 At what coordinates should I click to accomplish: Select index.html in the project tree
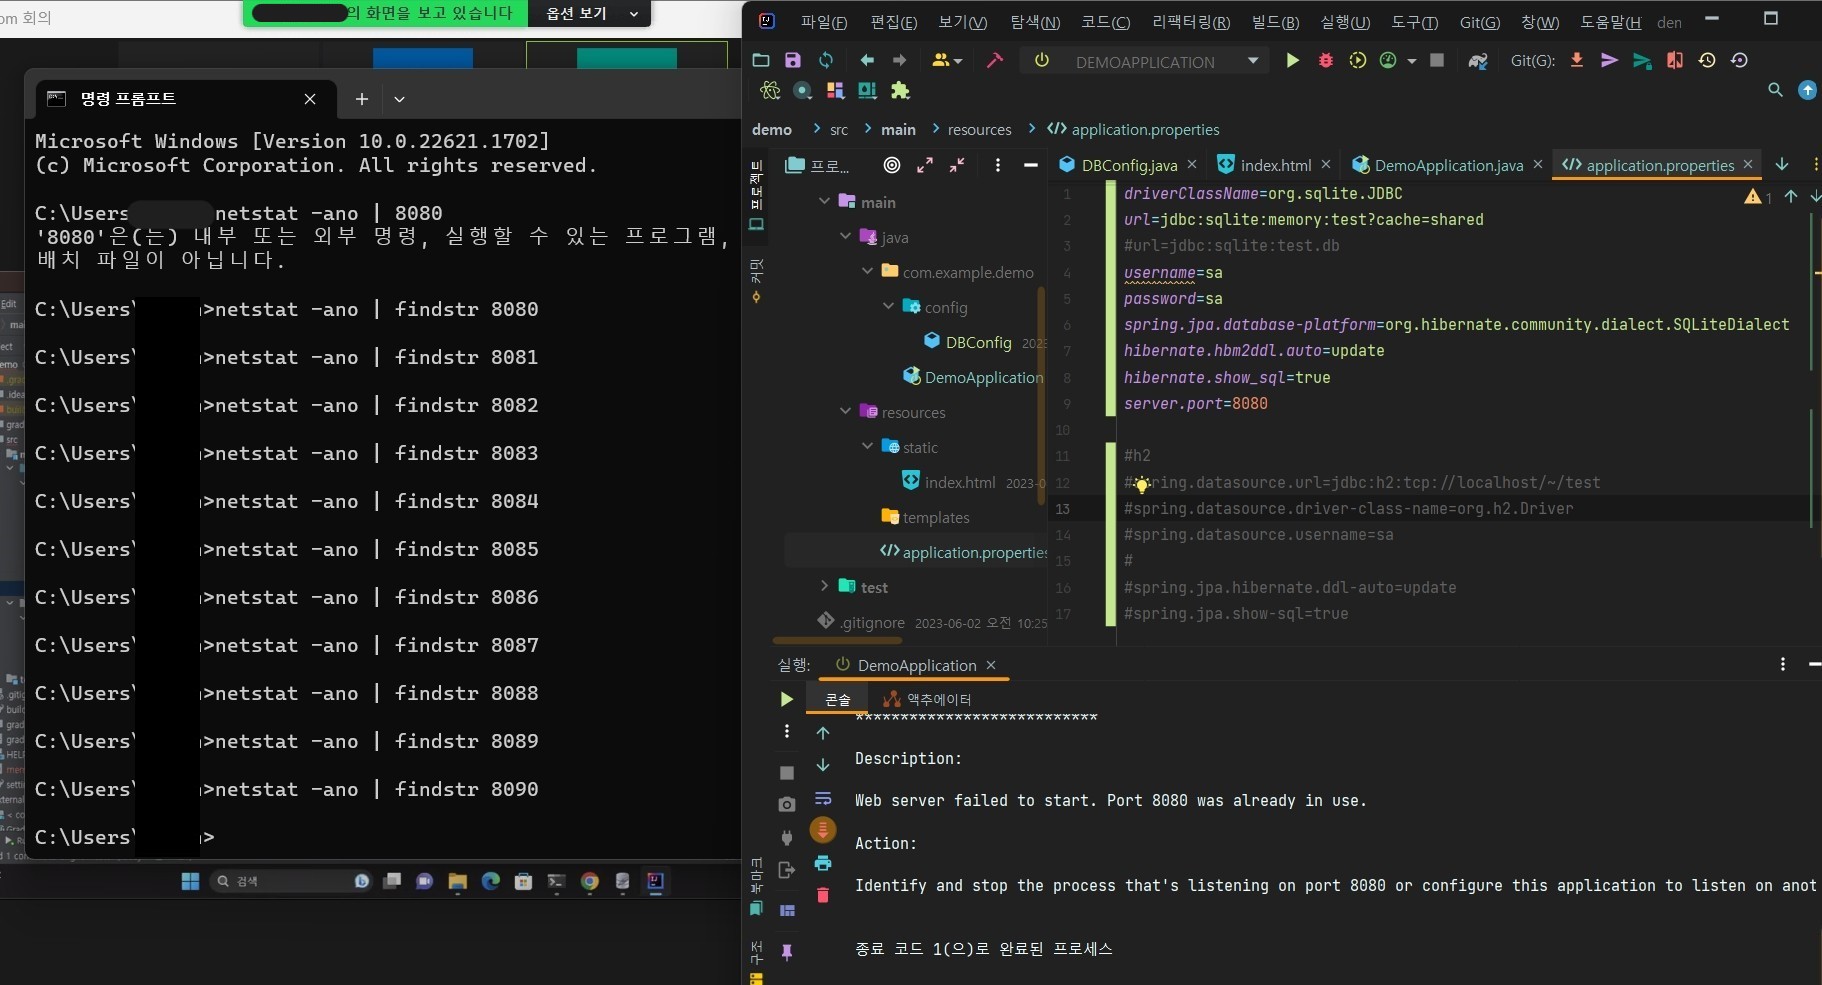pyautogui.click(x=949, y=482)
